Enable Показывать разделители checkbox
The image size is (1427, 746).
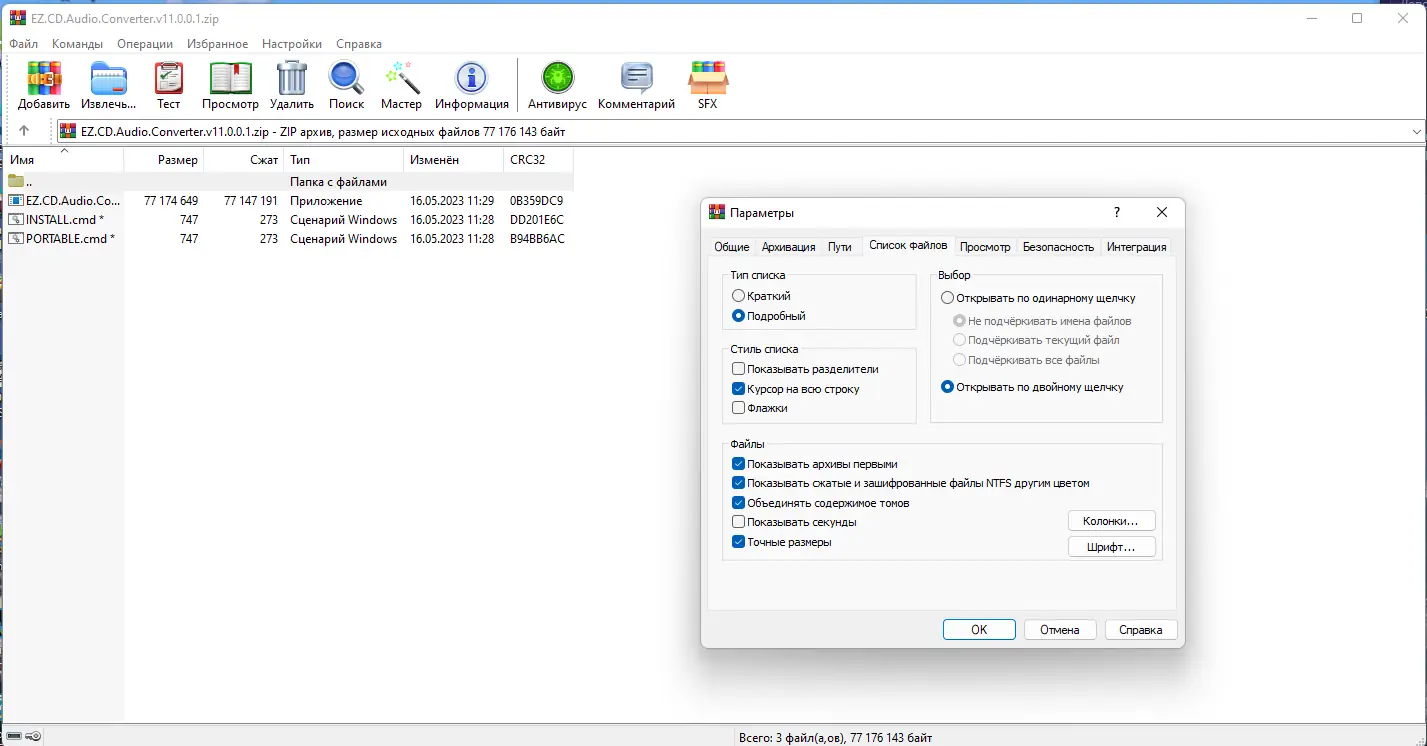coord(739,369)
